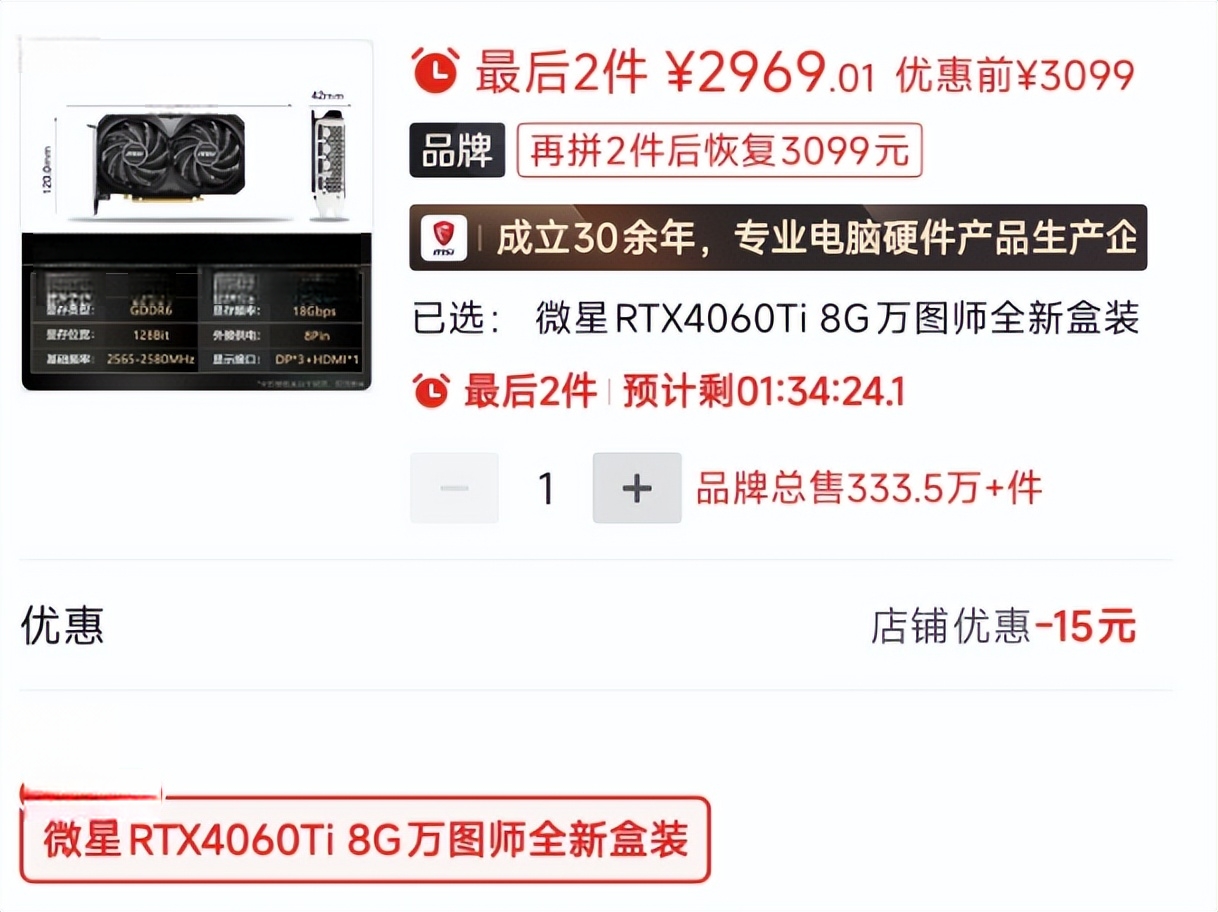
Task: Select the 微星RTX4060Ti 8G万图师全新盒装 option
Action: [x=365, y=839]
